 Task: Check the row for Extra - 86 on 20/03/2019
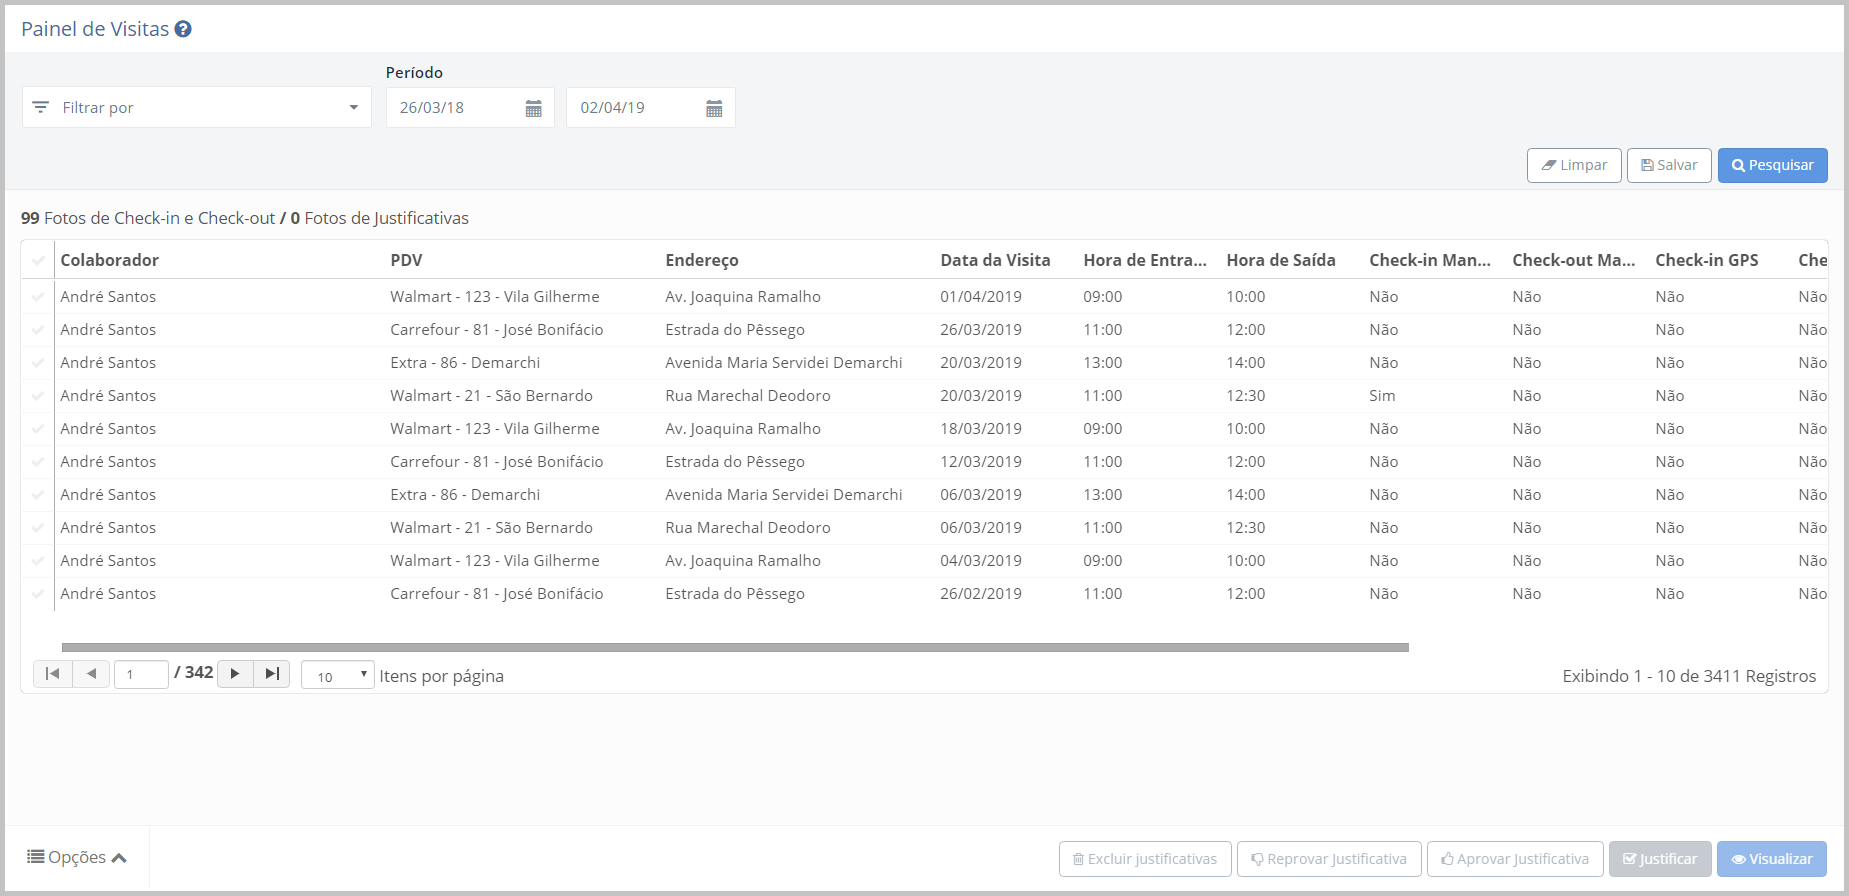pyautogui.click(x=38, y=363)
